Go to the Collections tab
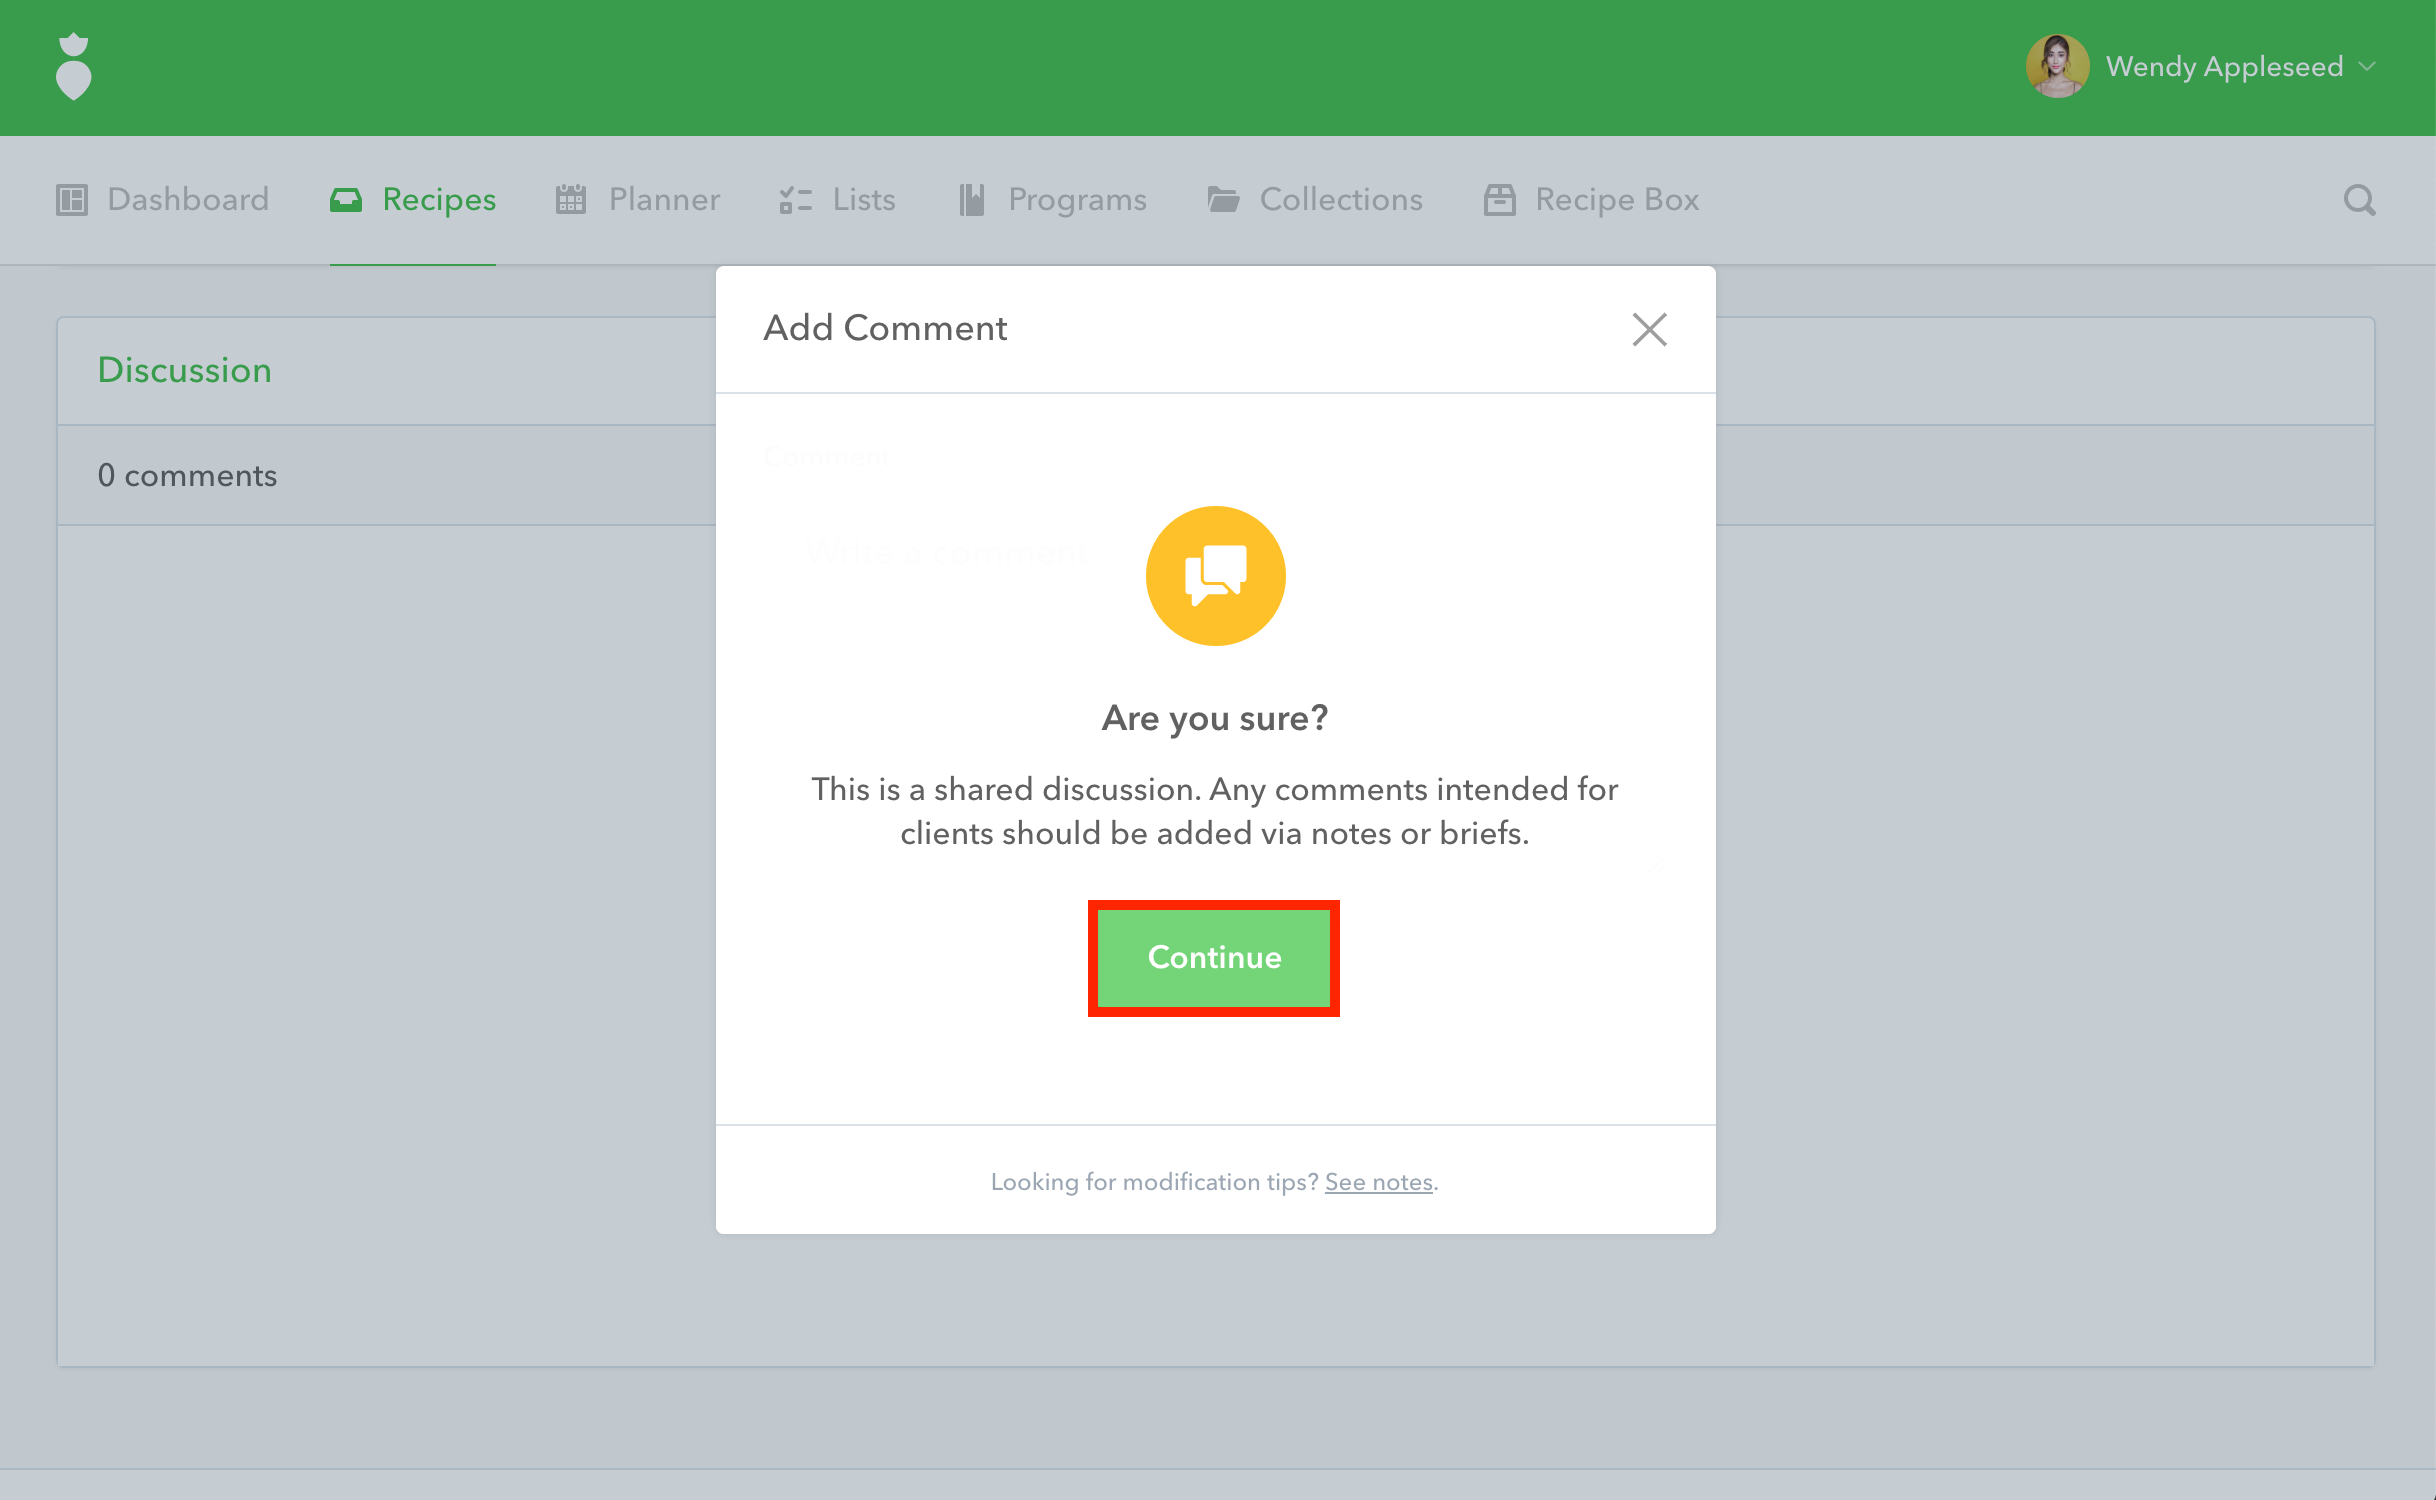 (x=1340, y=200)
